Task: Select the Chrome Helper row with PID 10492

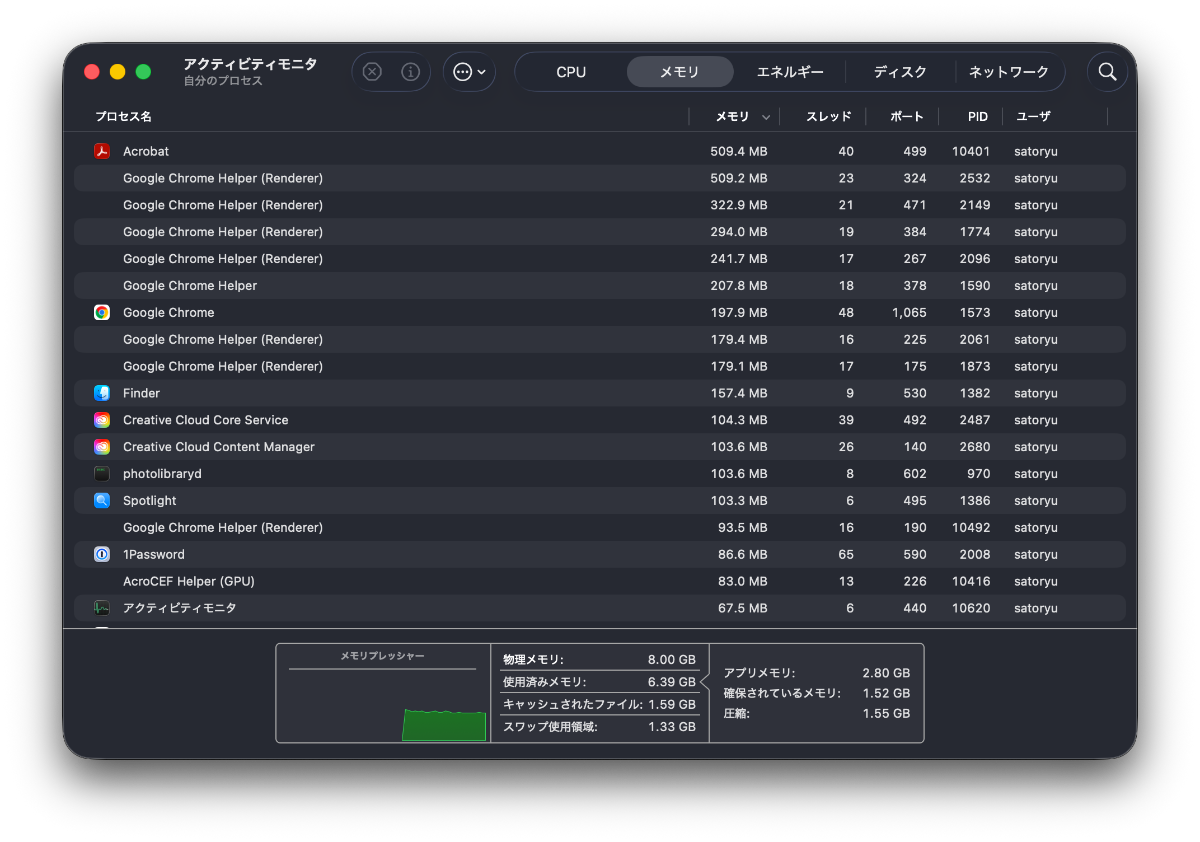Action: (x=600, y=527)
